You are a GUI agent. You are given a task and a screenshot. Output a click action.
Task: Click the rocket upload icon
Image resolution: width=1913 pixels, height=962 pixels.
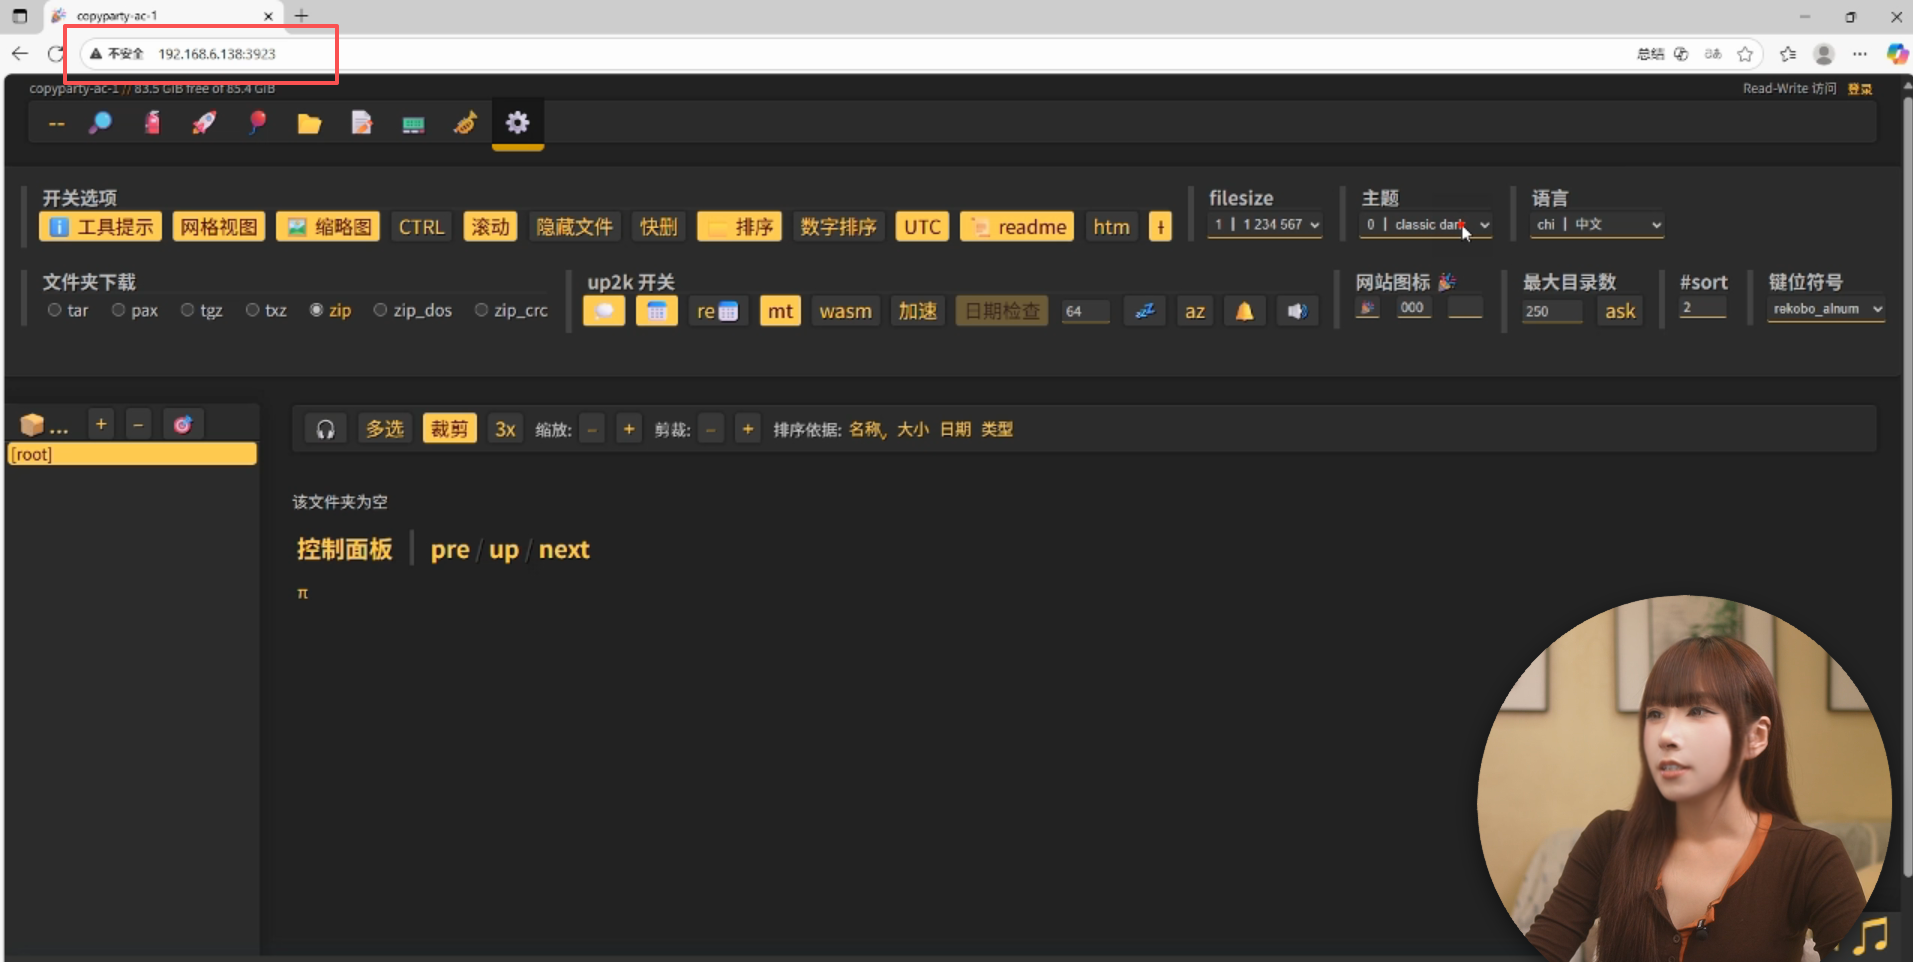click(204, 123)
